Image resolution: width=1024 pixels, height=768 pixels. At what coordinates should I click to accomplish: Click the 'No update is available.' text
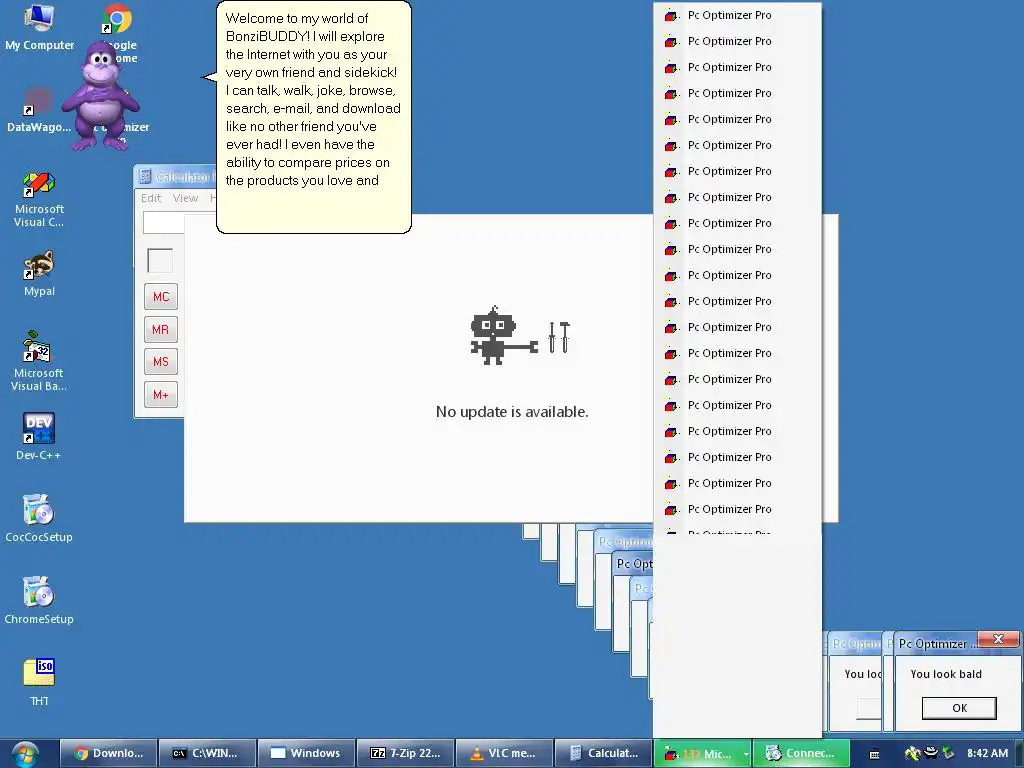click(512, 412)
